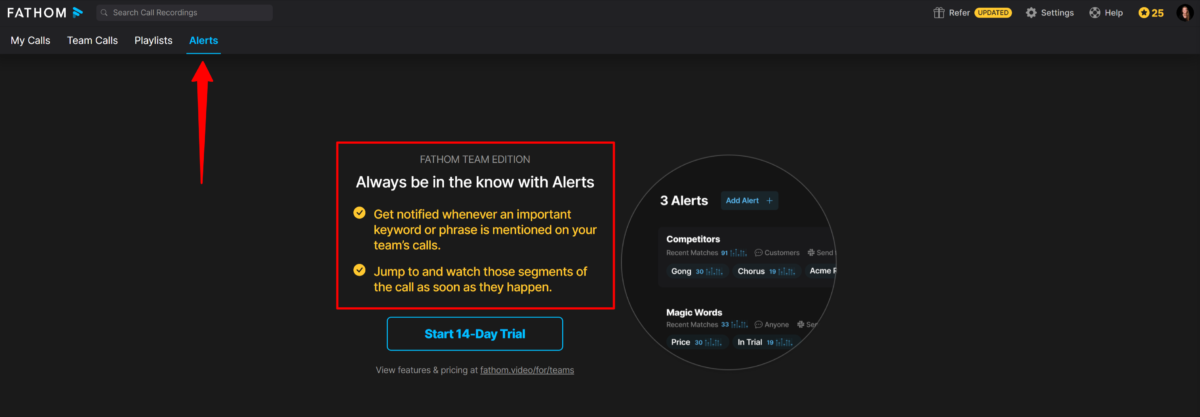
Task: Click the Help lifebuoy icon
Action: 1094,13
